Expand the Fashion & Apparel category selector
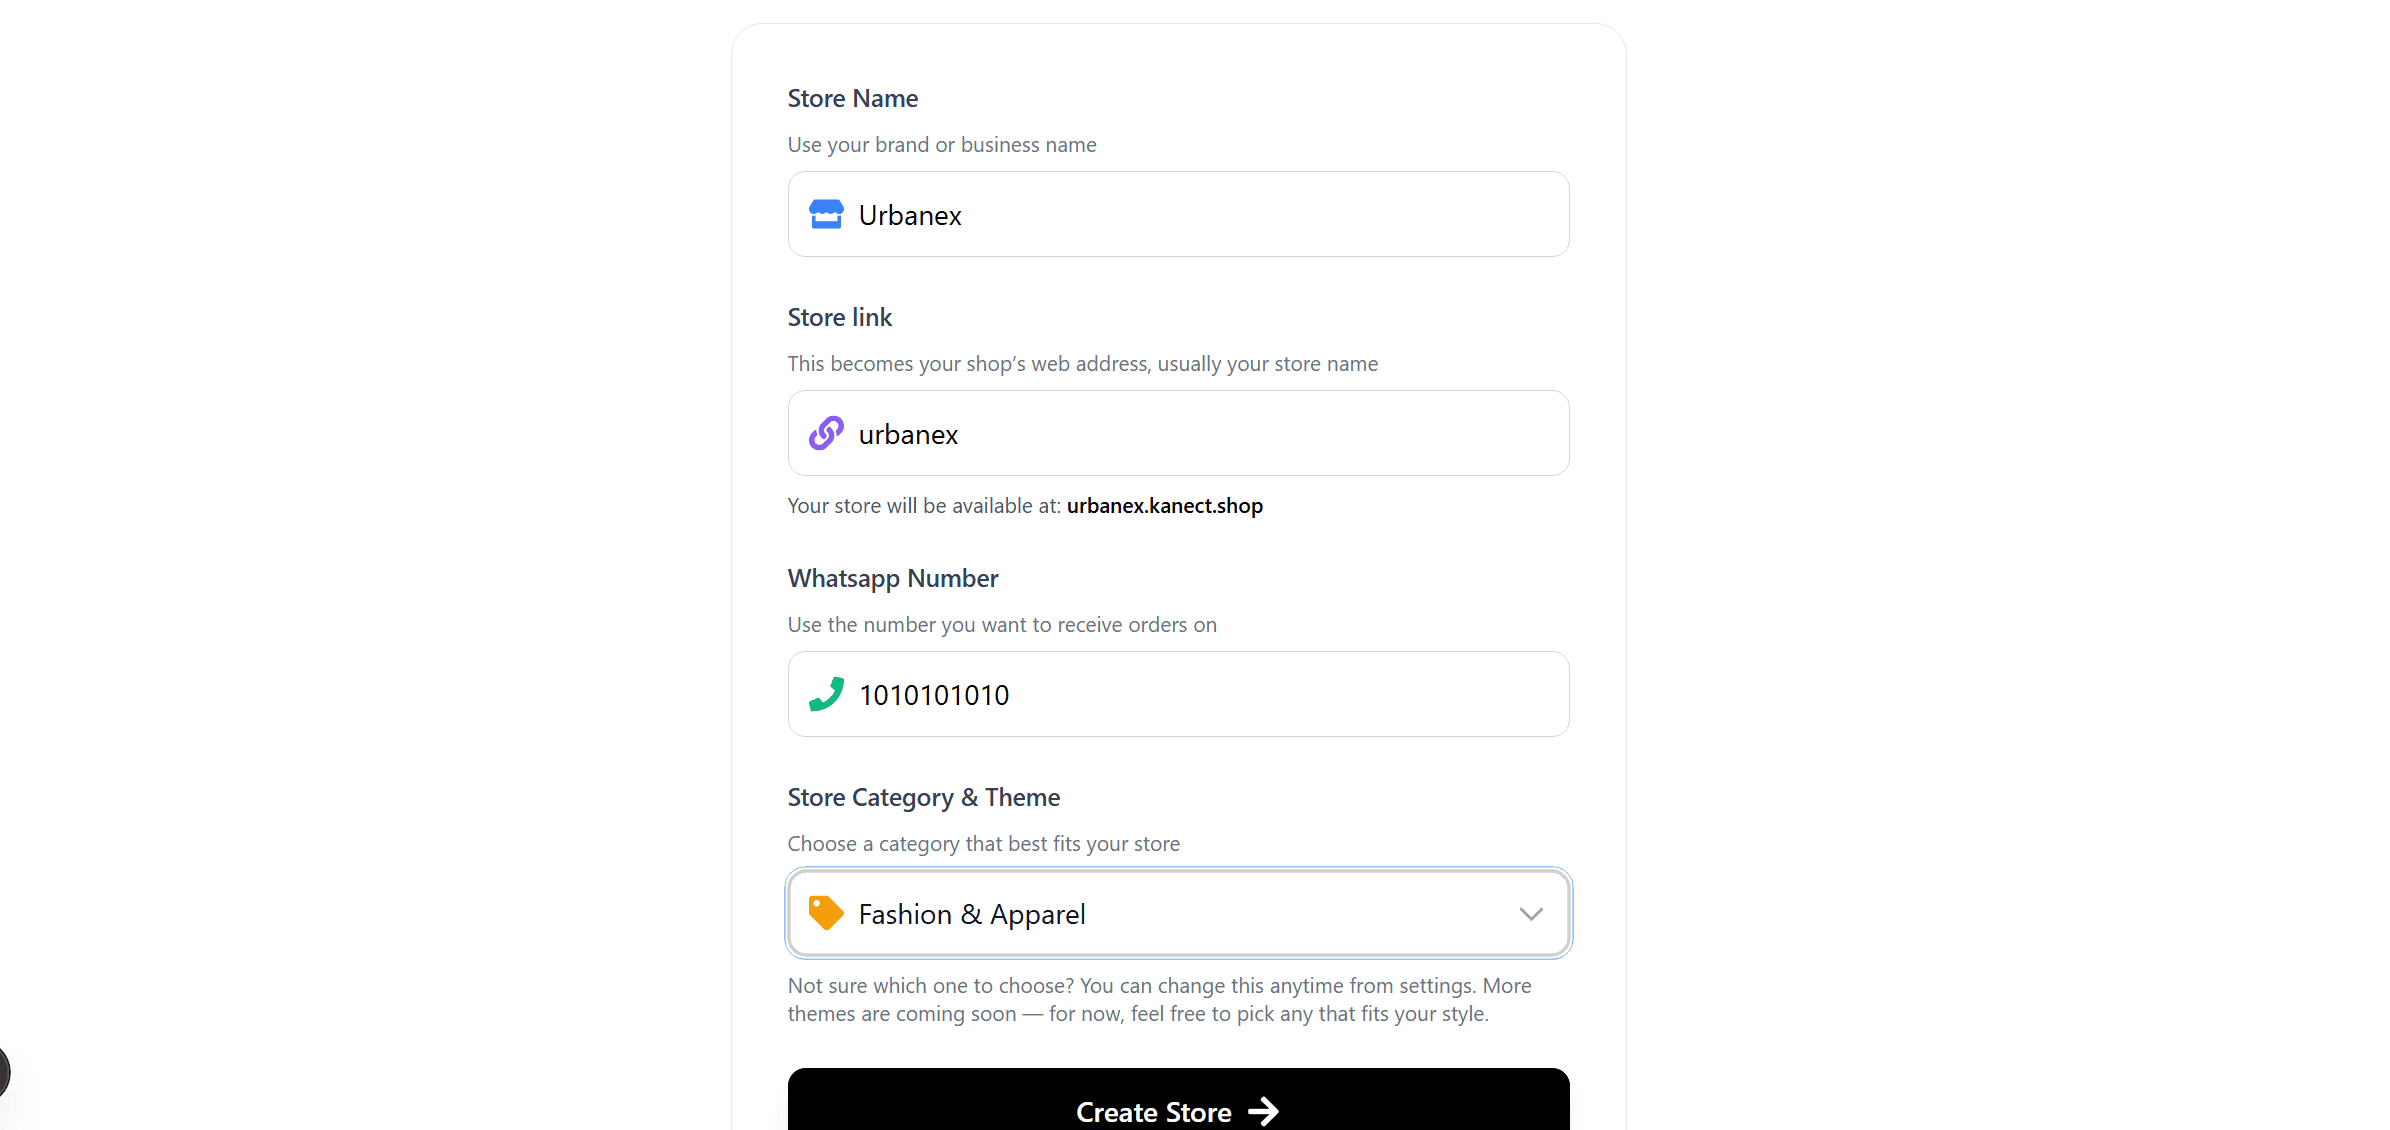Image resolution: width=2390 pixels, height=1130 pixels. 1178,913
